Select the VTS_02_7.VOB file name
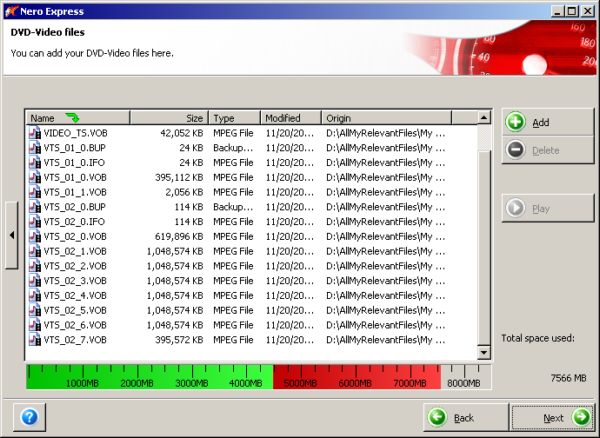Viewport: 600px width, 438px height. [75, 340]
